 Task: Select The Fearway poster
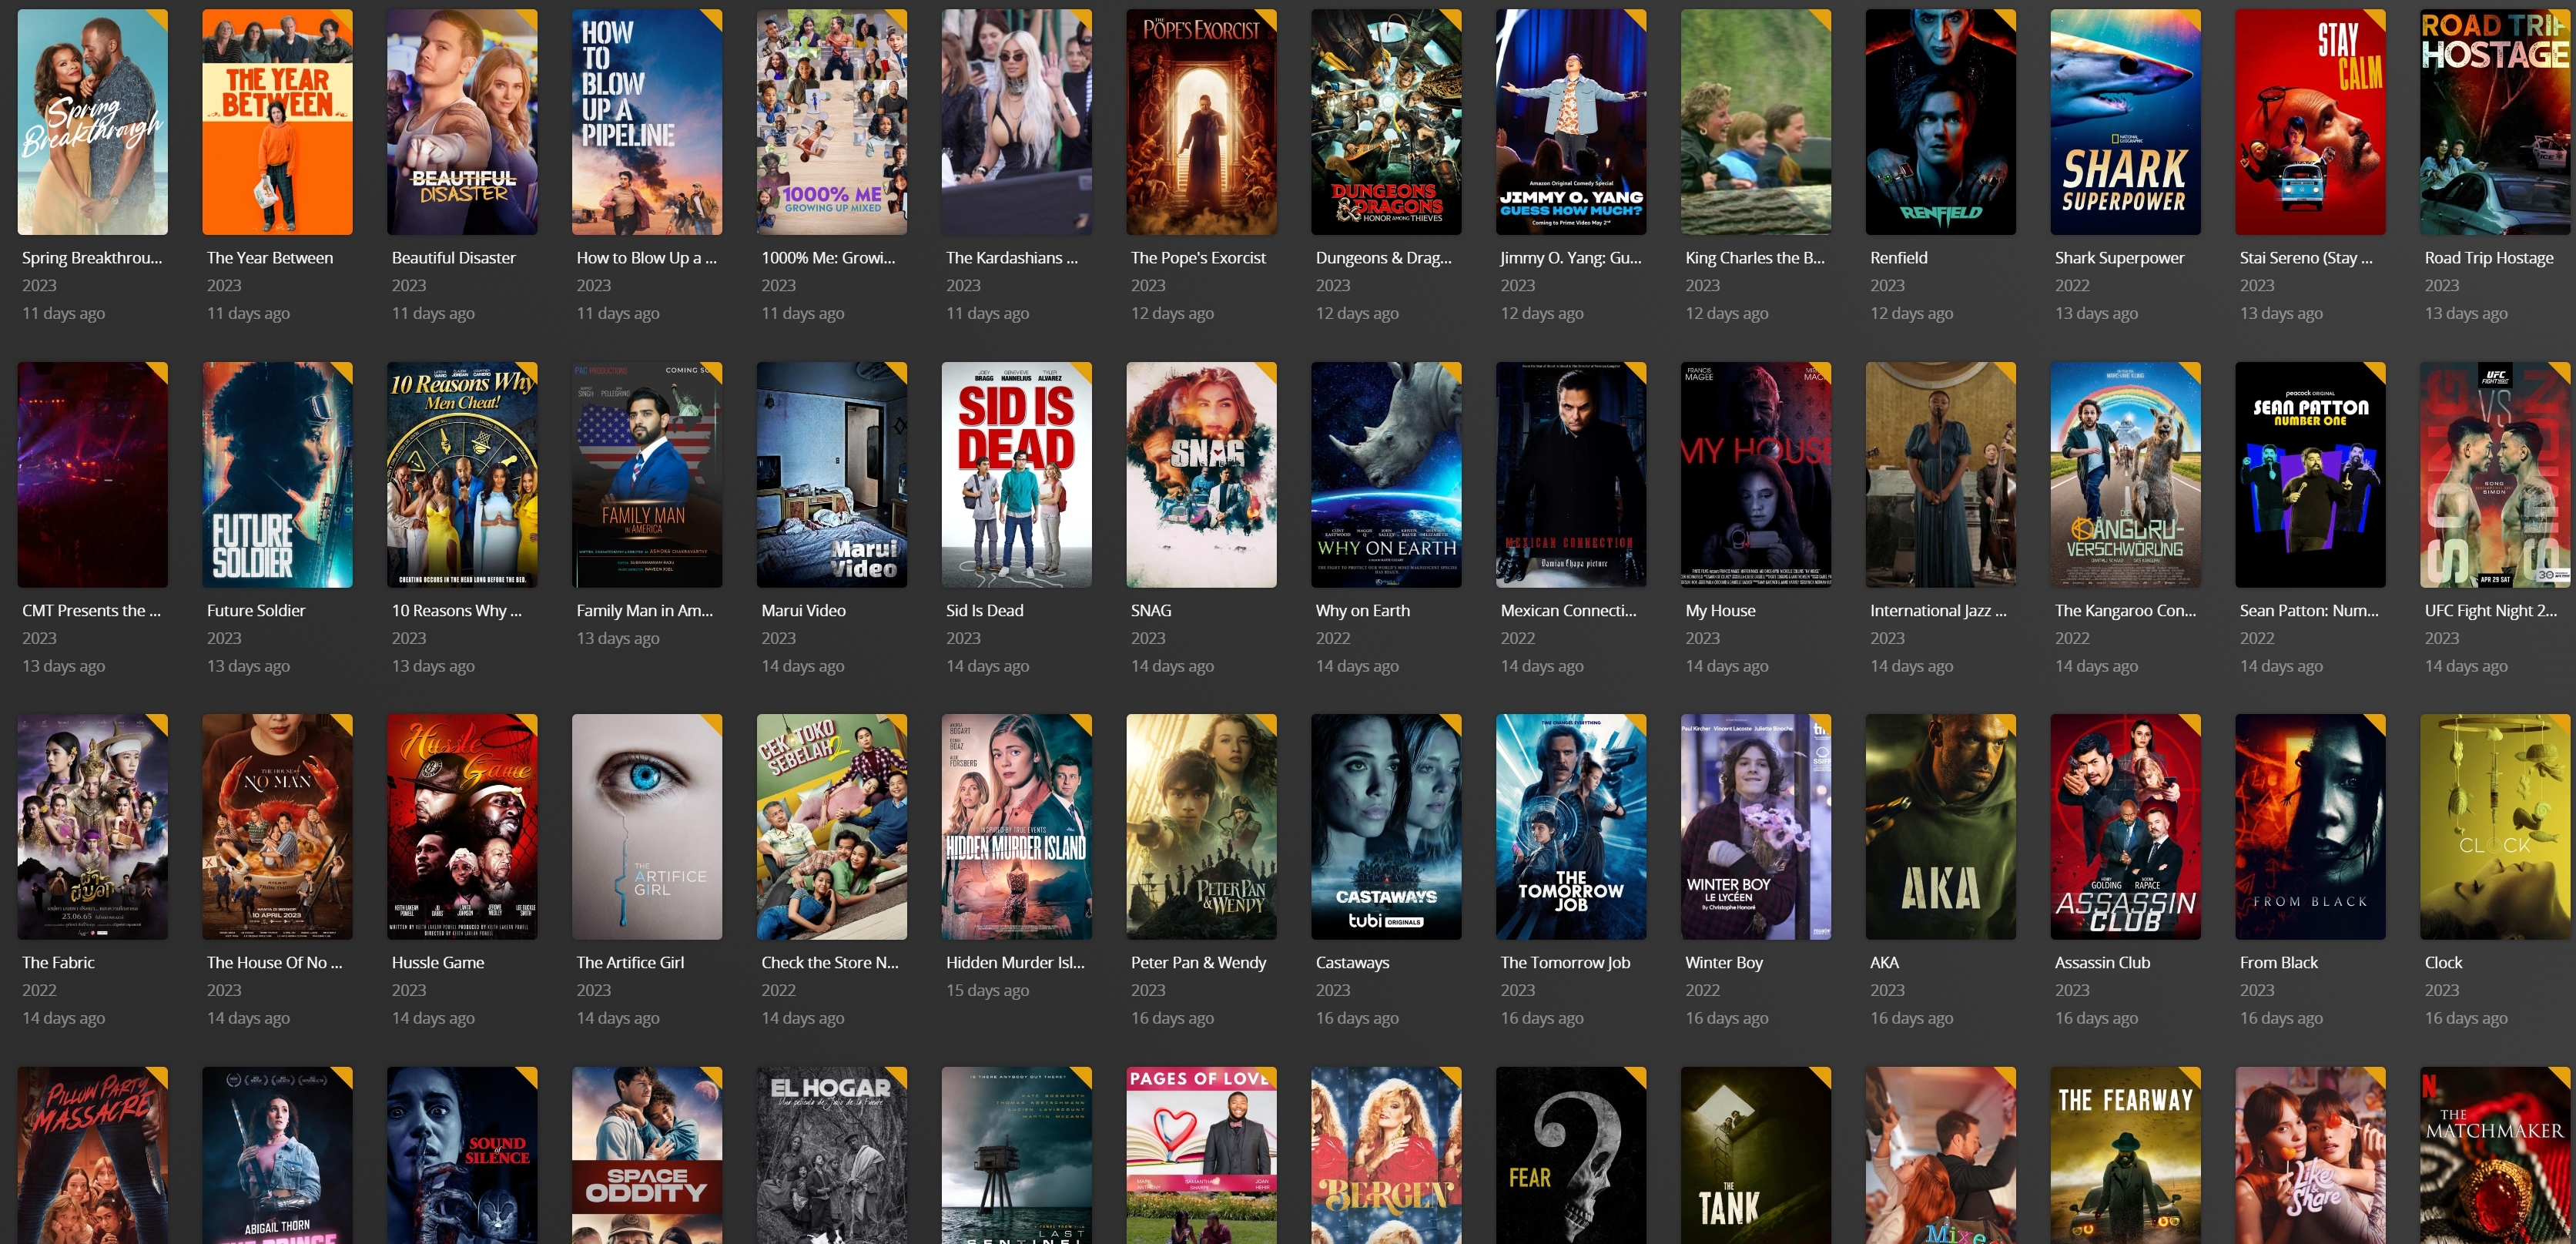tap(2125, 1155)
